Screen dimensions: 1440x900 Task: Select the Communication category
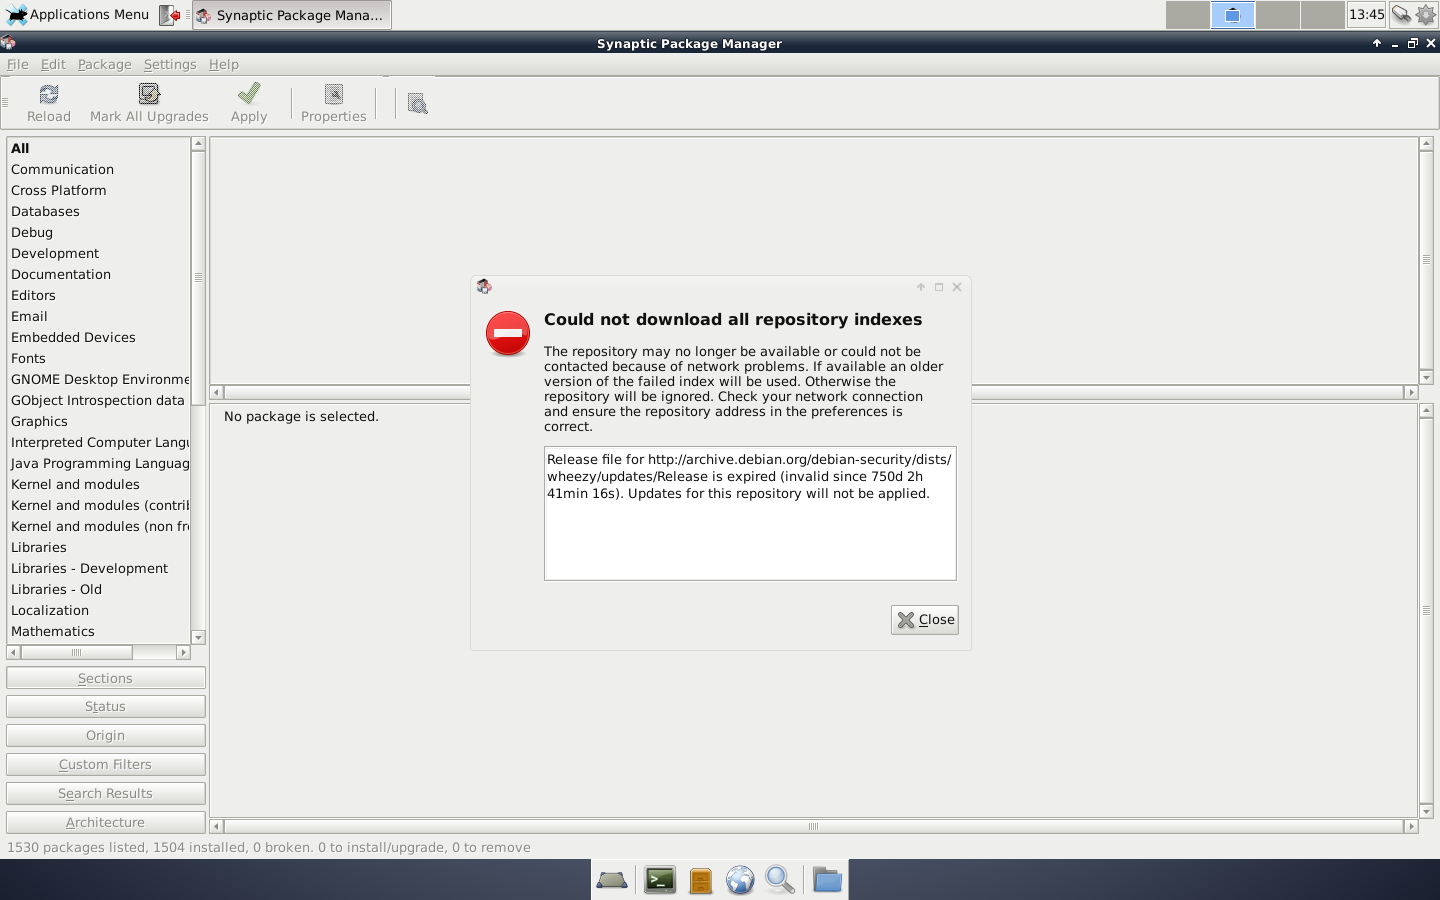(98, 169)
